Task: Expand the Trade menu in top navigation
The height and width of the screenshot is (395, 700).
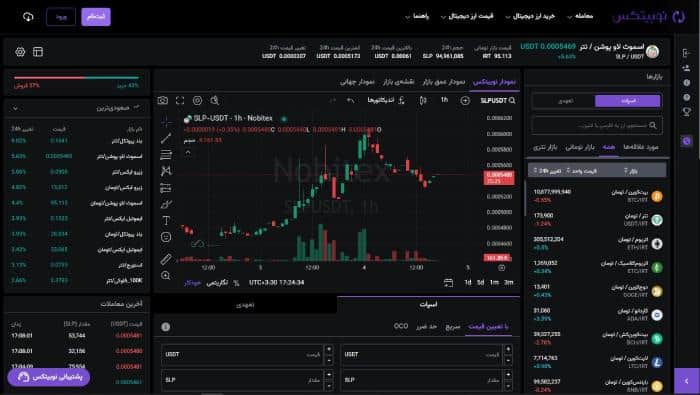Action: pyautogui.click(x=580, y=17)
